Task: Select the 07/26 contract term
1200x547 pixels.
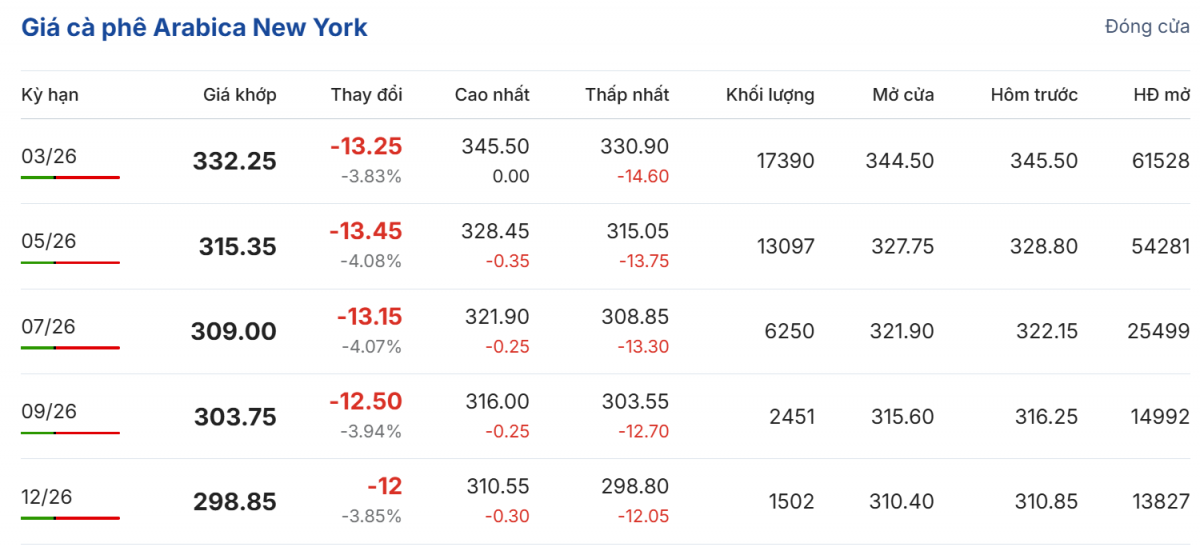Action: (x=49, y=326)
